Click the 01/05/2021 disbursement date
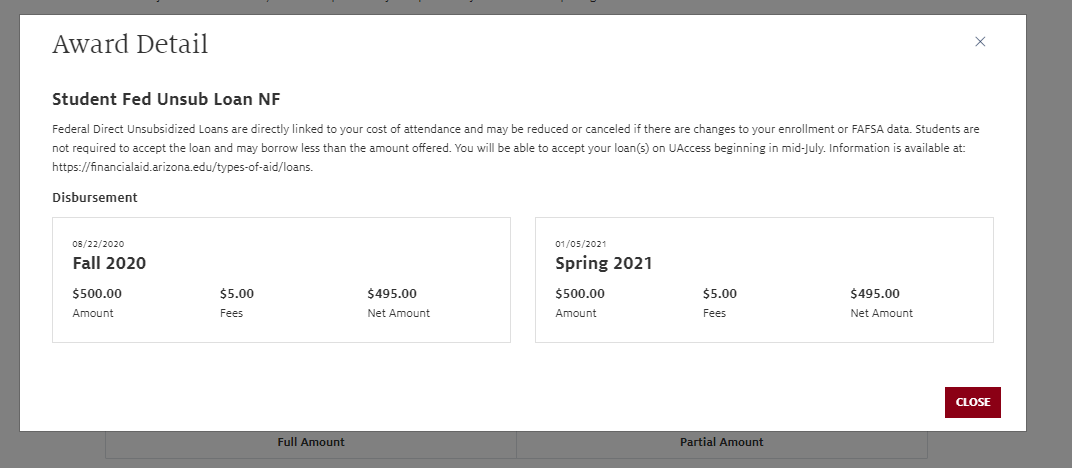This screenshot has height=468, width=1072. coord(581,244)
